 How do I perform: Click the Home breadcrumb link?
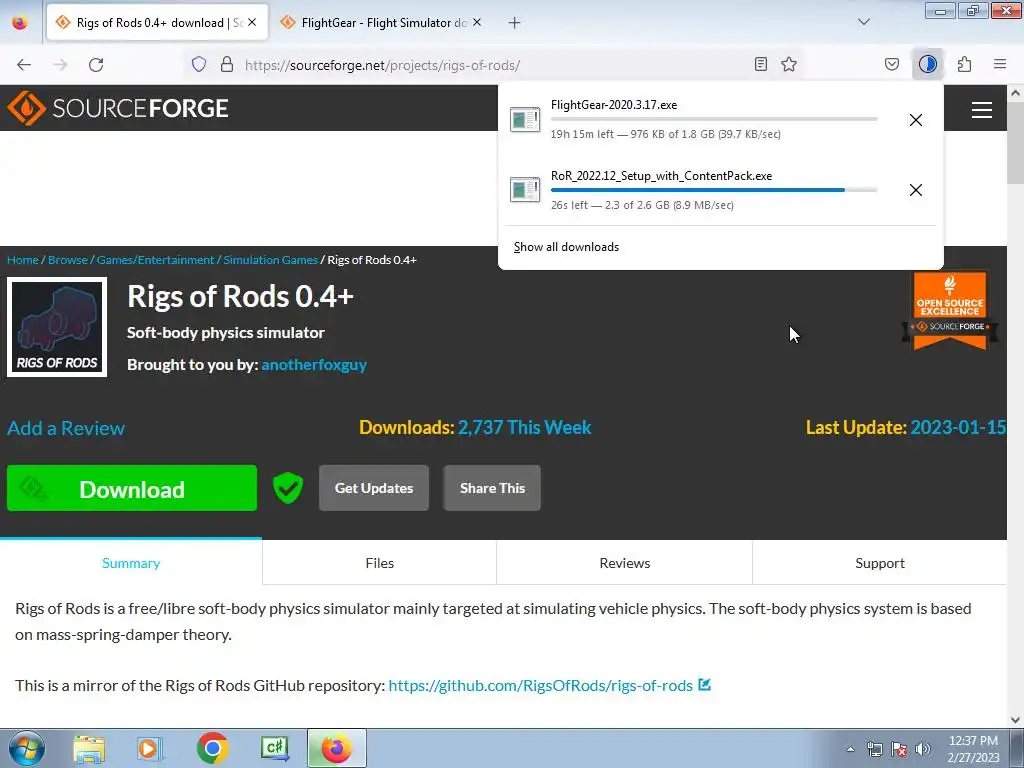click(x=23, y=260)
